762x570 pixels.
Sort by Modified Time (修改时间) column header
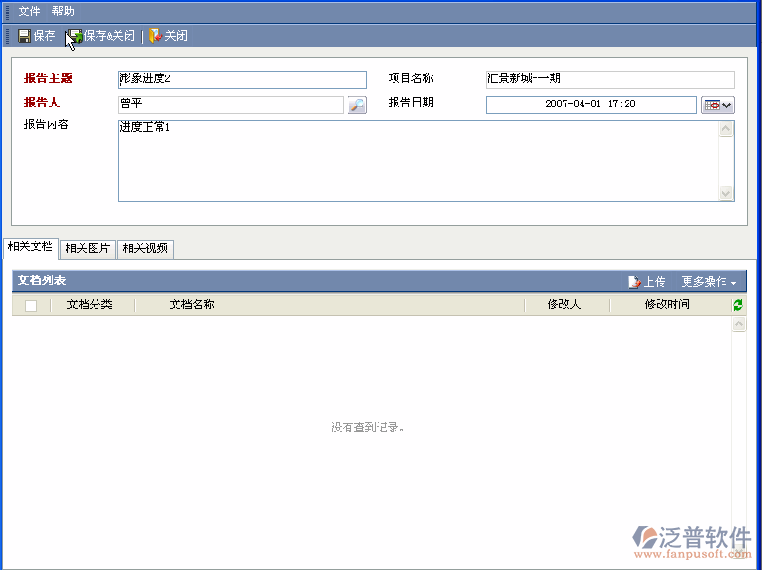point(667,305)
